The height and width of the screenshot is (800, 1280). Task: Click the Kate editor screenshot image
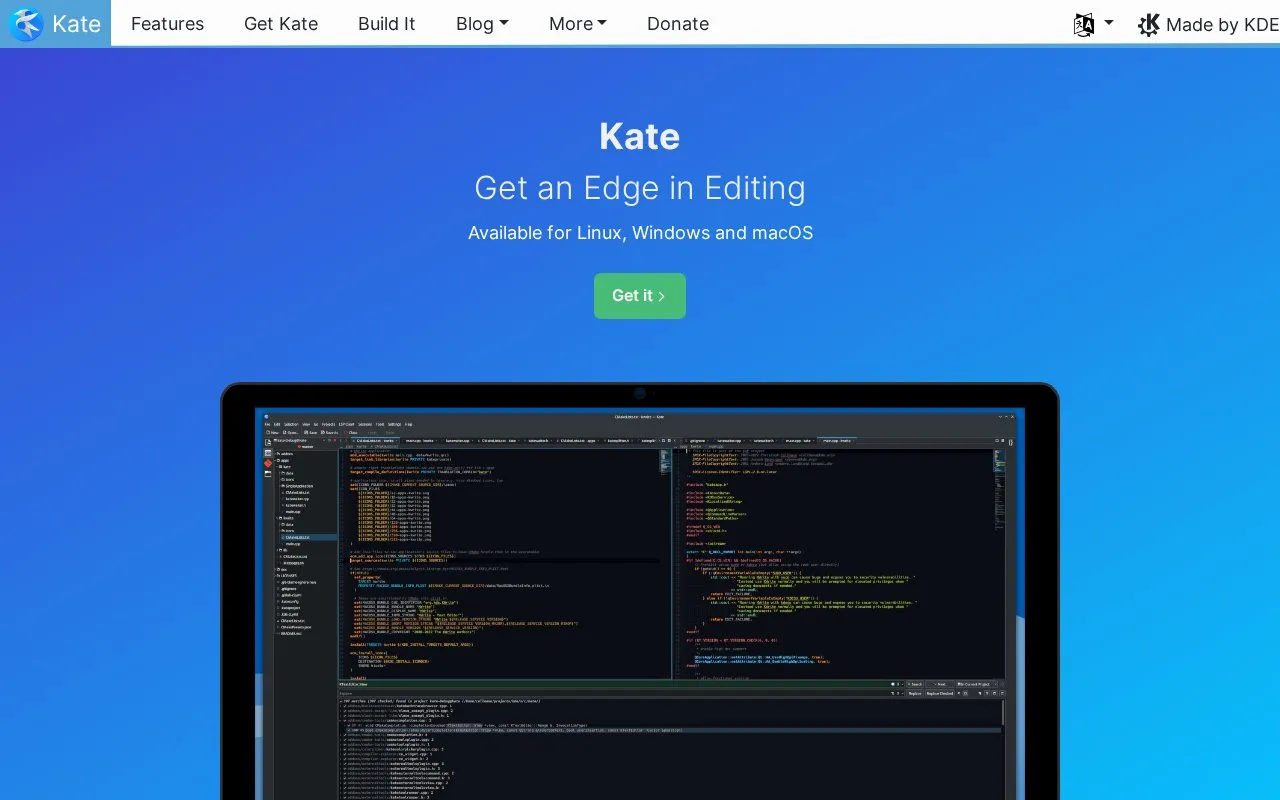click(640, 603)
